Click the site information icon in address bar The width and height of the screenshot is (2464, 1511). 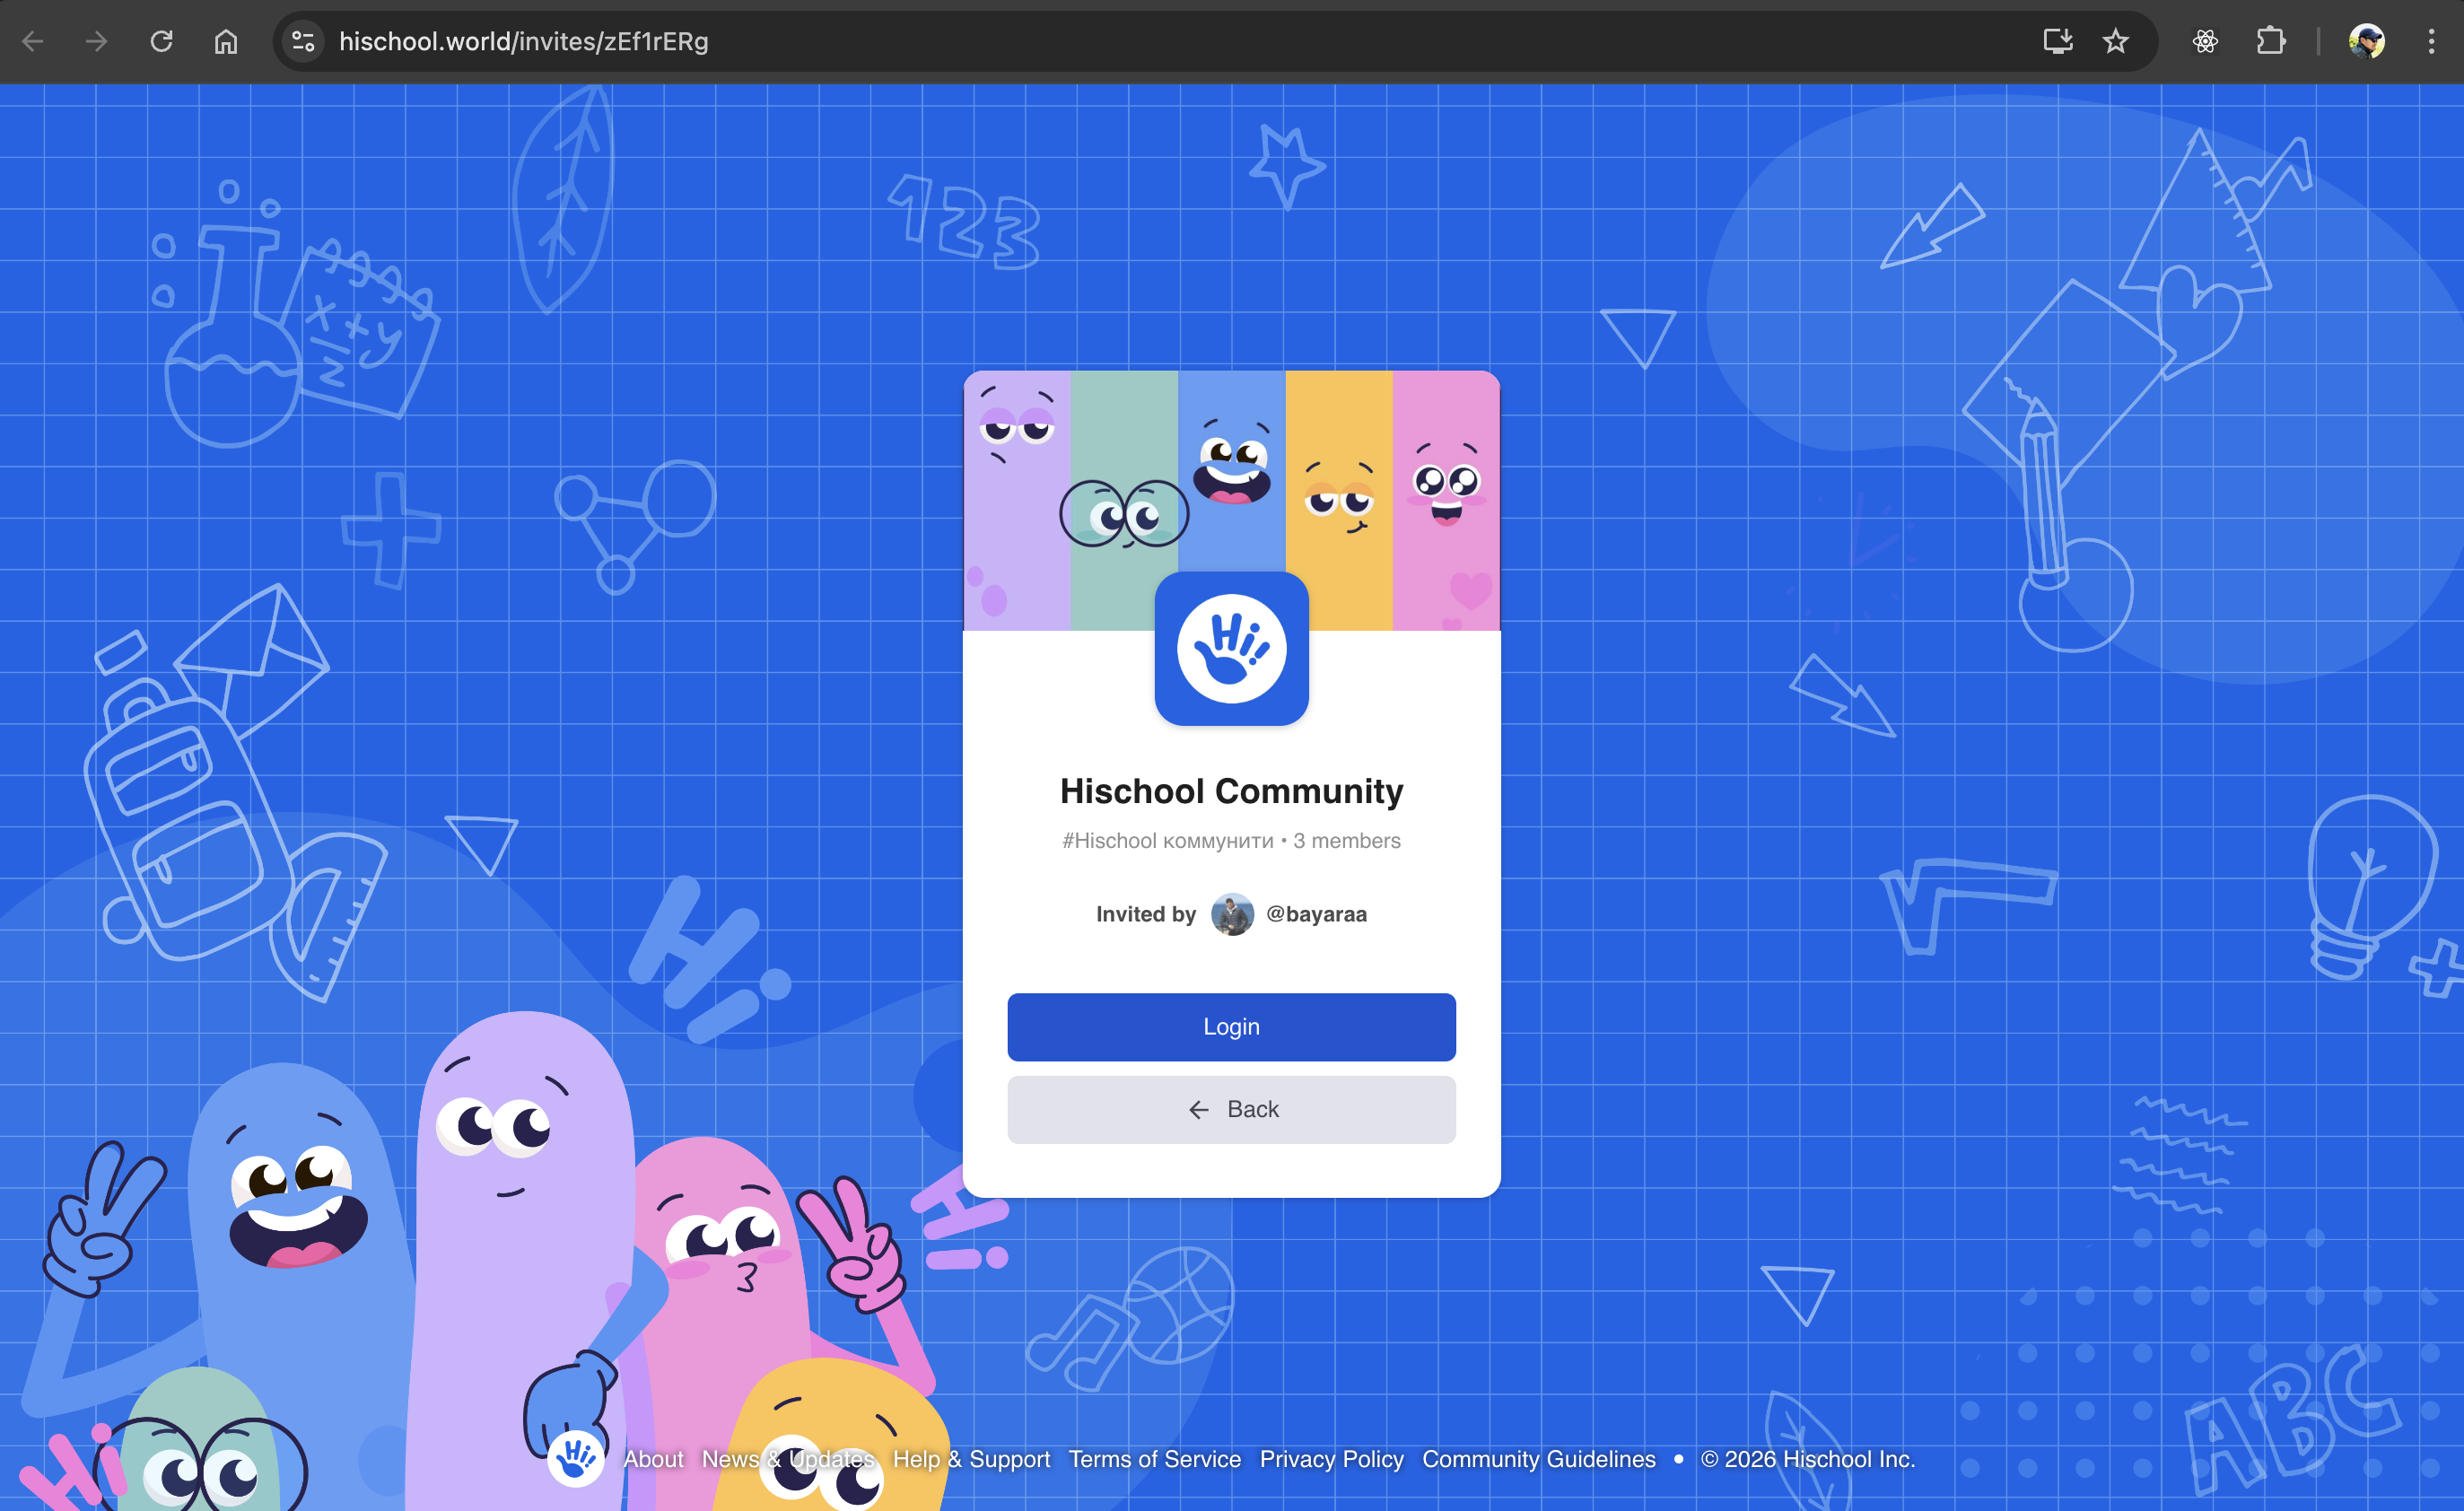coord(303,41)
